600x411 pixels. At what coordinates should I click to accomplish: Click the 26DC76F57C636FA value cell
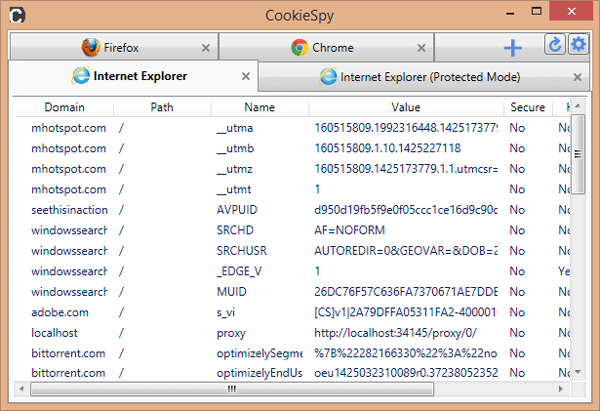pos(406,292)
